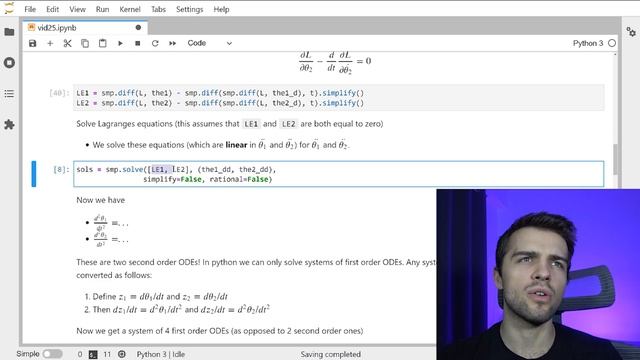Insert a cell below with plus icon
The image size is (640, 360).
tap(50, 43)
